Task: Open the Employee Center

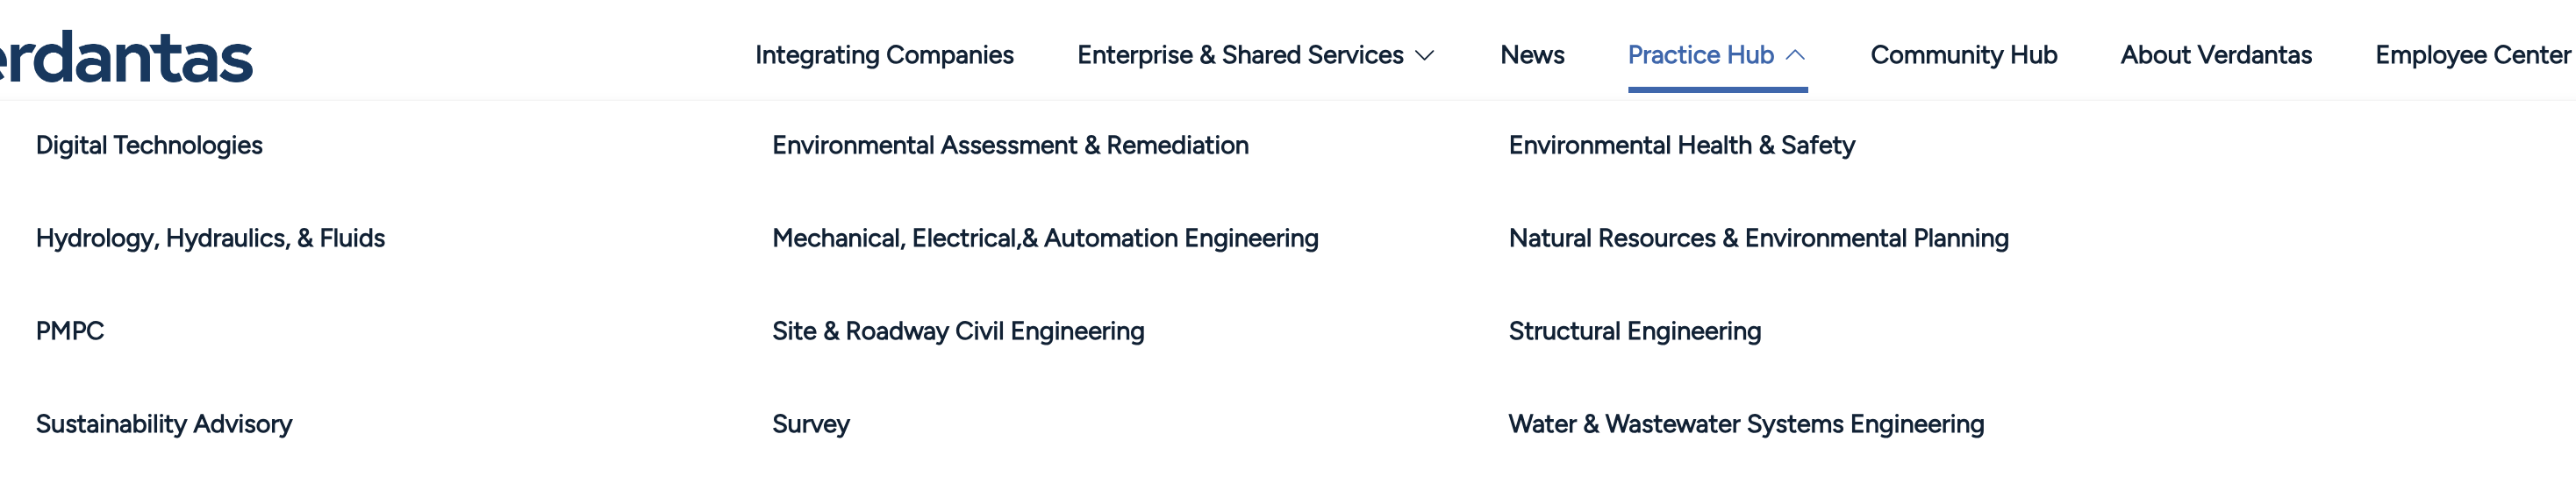Action: pyautogui.click(x=2472, y=56)
